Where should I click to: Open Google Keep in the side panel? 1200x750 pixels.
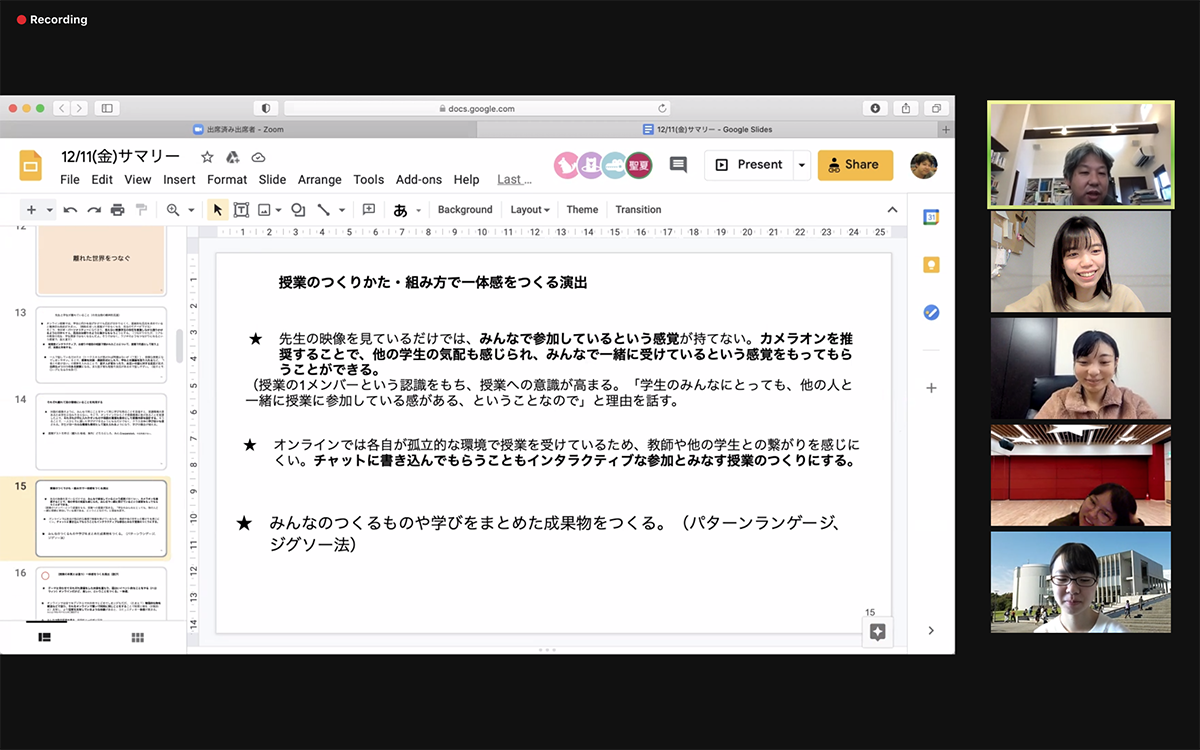(931, 265)
